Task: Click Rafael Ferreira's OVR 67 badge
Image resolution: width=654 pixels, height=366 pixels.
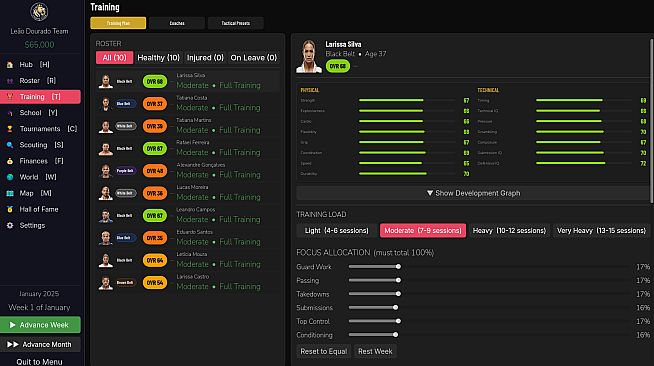Action: [x=155, y=148]
